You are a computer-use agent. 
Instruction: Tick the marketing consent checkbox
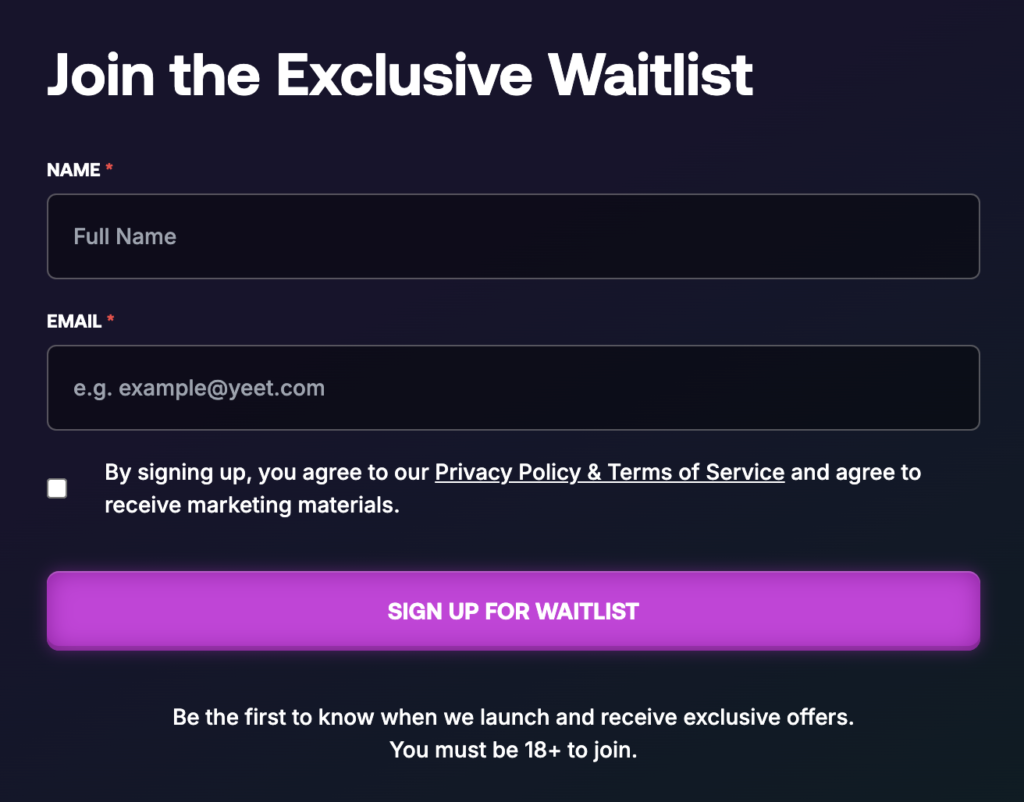point(57,488)
